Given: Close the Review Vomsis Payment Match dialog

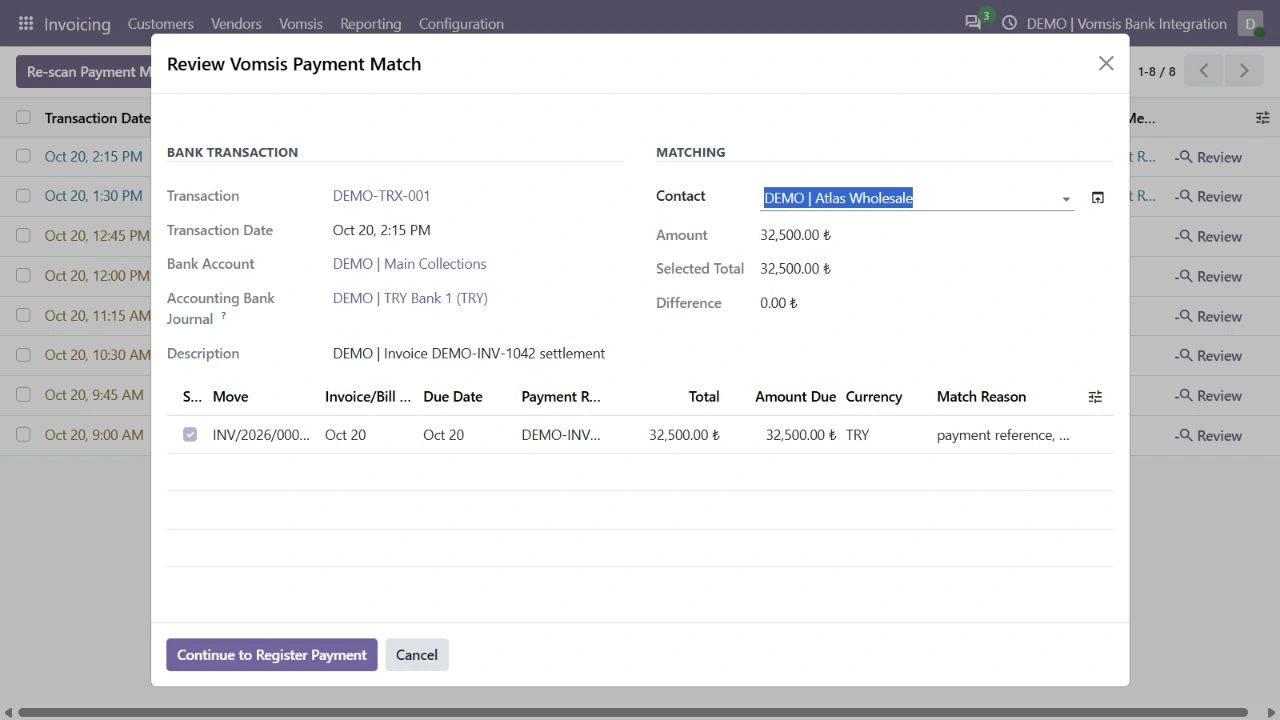Looking at the screenshot, I should point(1106,63).
